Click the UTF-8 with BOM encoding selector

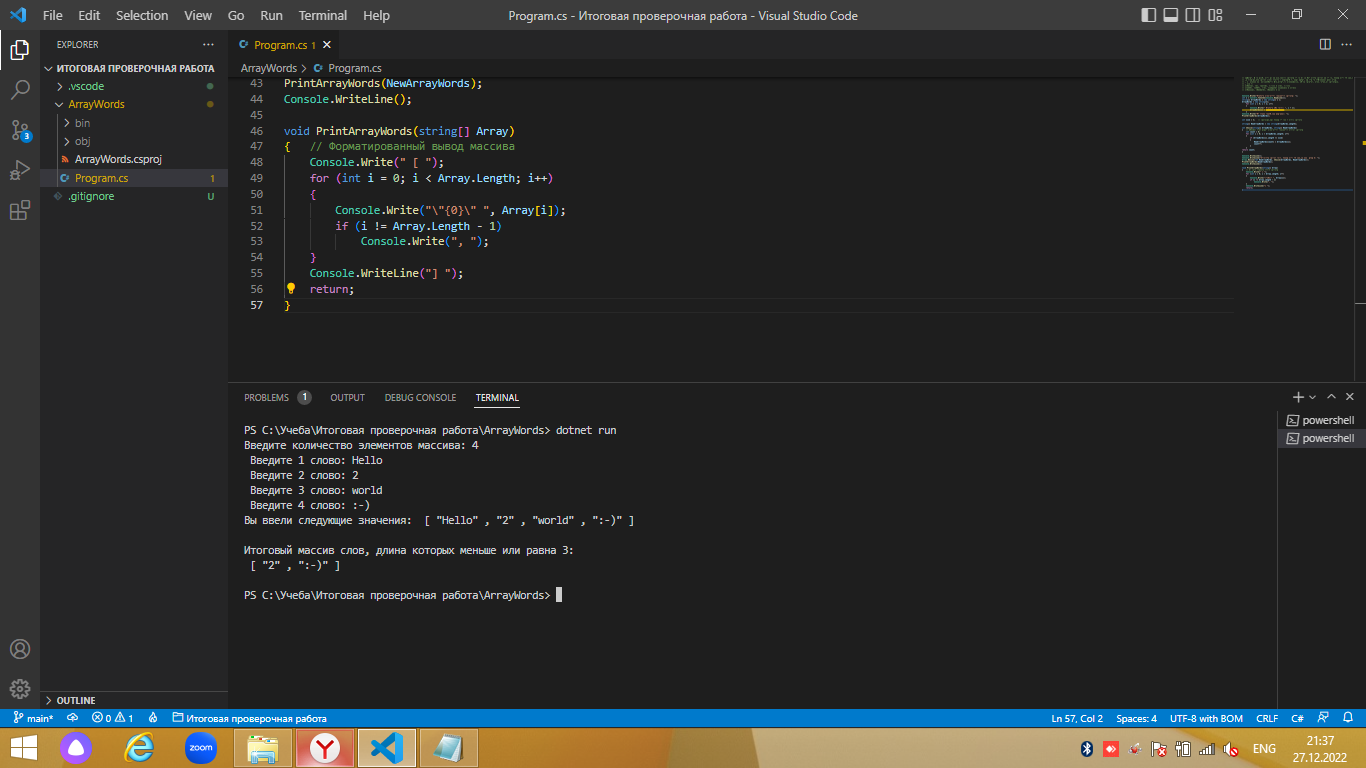pos(1206,718)
